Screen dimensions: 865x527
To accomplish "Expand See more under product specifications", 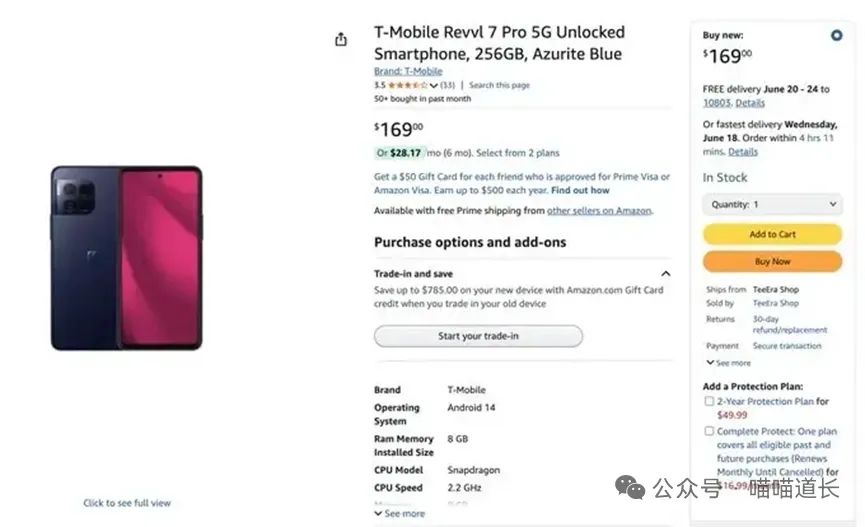I will click(x=404, y=513).
